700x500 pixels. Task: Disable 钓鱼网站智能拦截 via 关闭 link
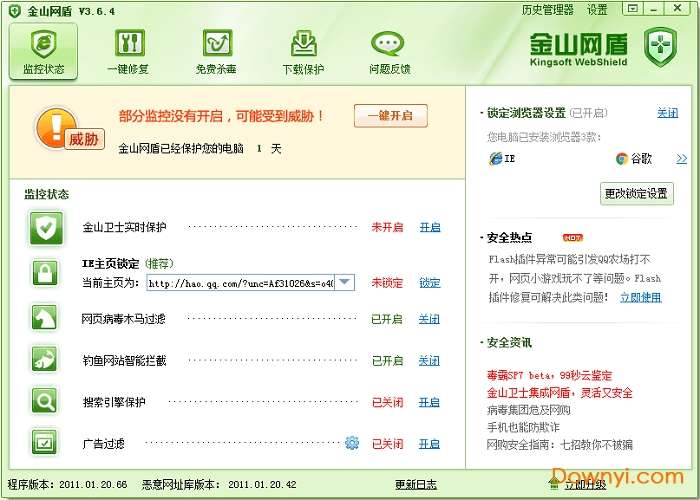click(x=429, y=361)
